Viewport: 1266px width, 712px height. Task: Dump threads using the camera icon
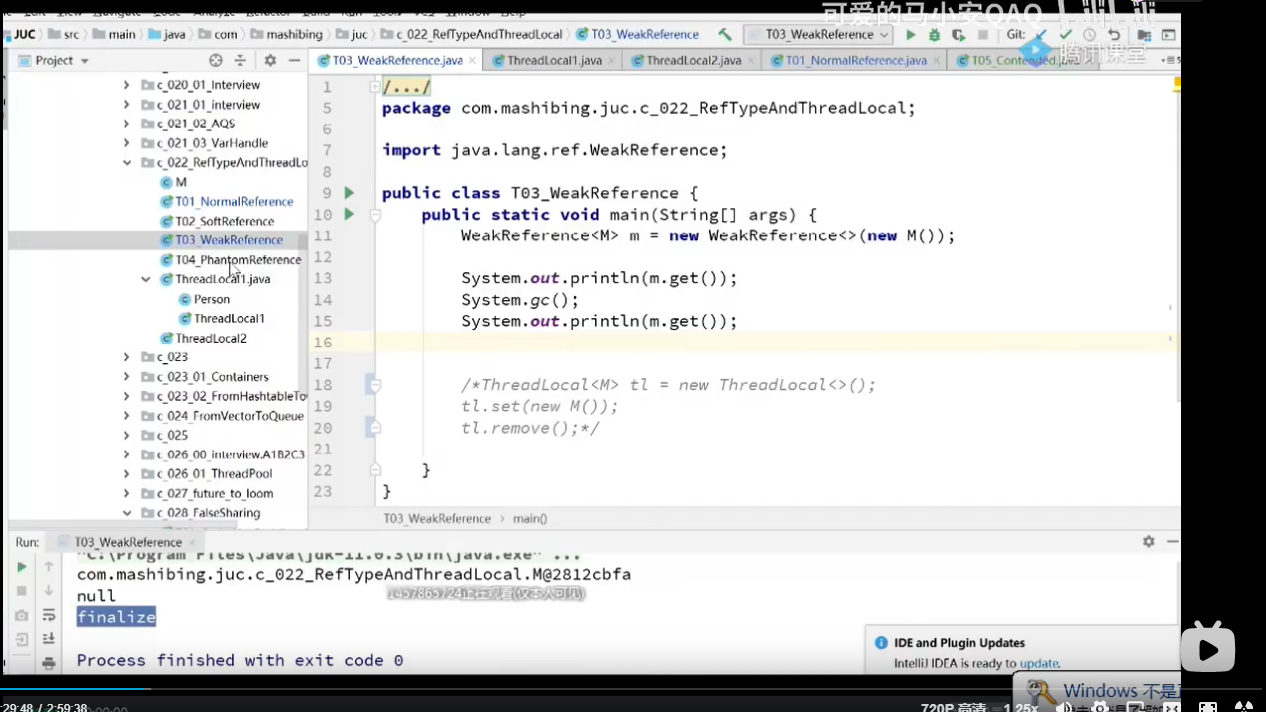(22, 616)
